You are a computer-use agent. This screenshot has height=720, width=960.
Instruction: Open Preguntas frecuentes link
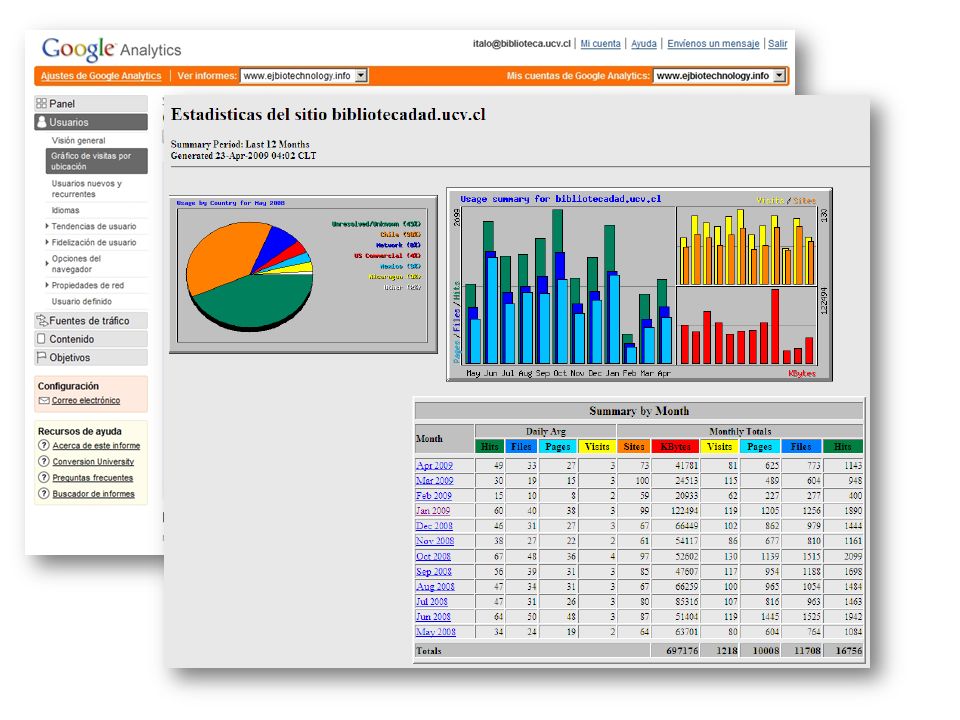[92, 477]
